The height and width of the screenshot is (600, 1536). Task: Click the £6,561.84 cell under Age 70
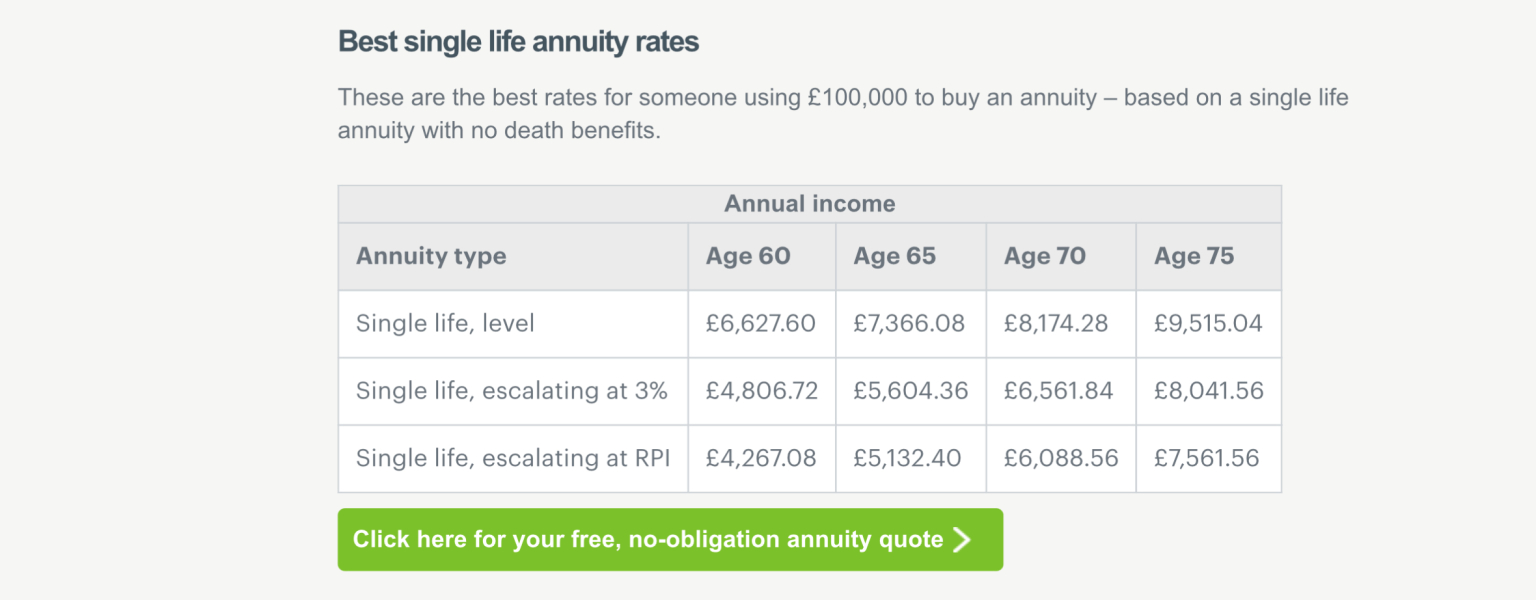[x=1058, y=391]
